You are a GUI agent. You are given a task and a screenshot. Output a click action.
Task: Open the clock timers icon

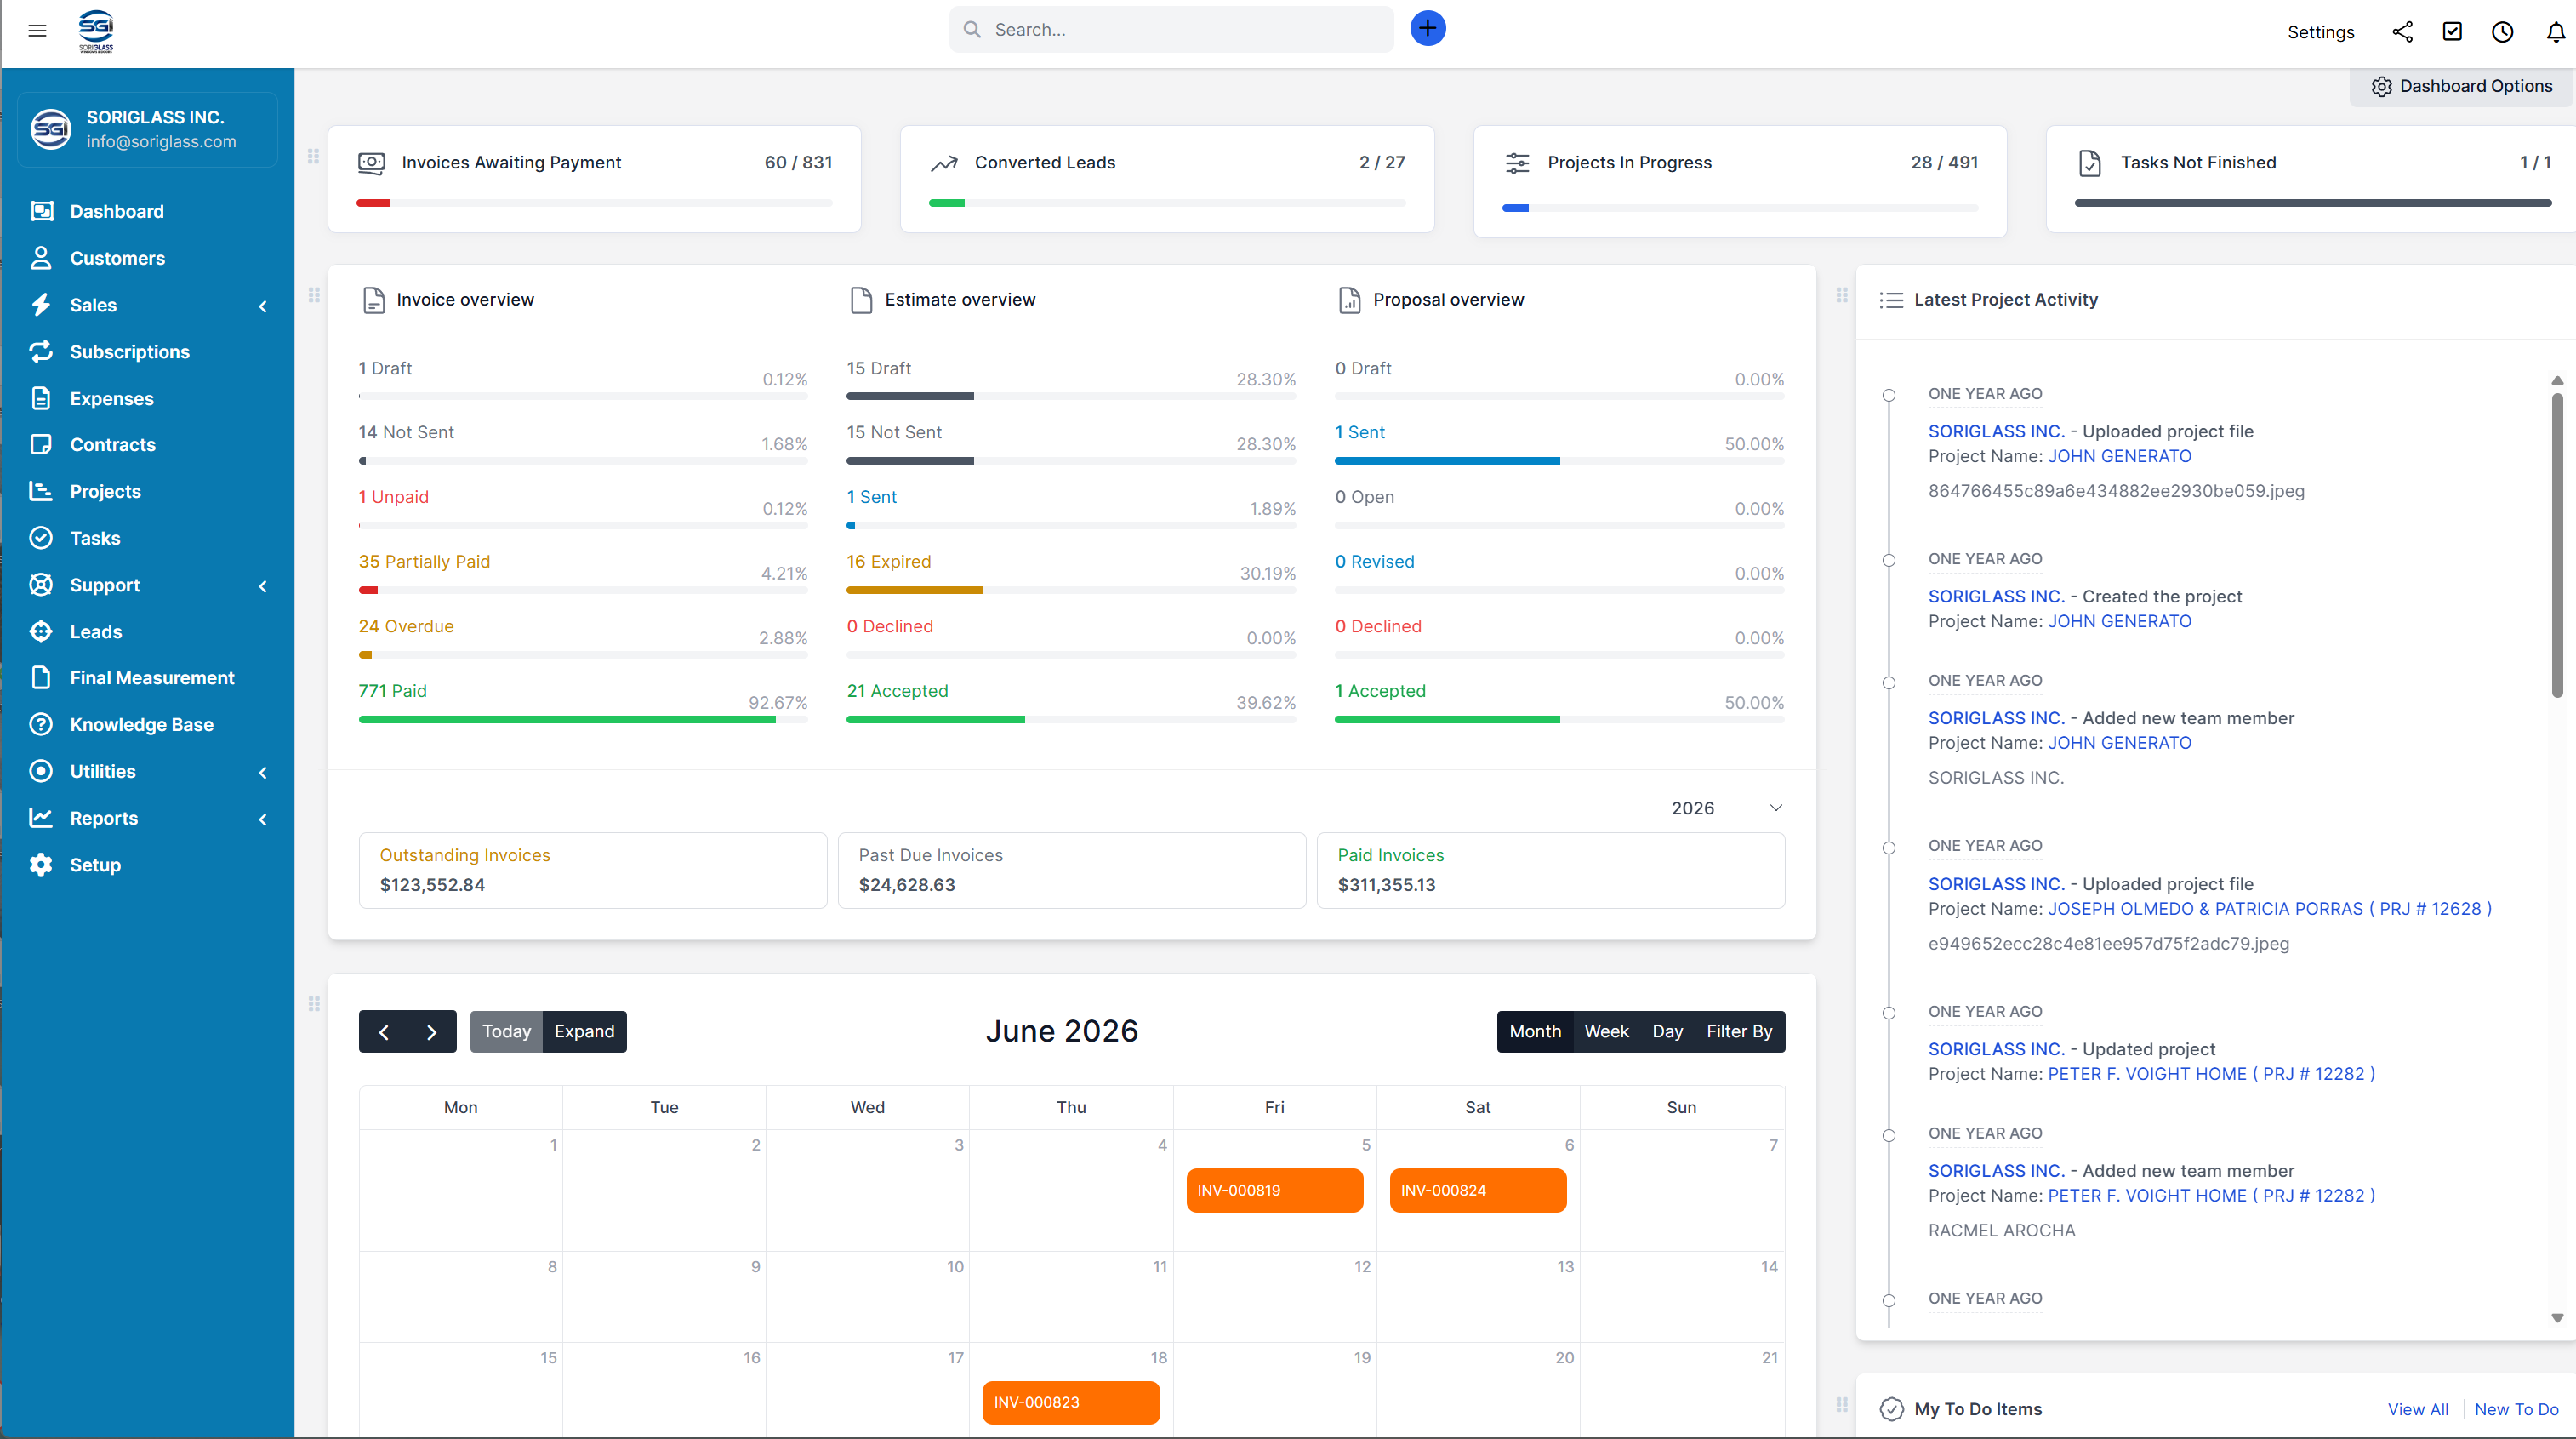[2502, 32]
